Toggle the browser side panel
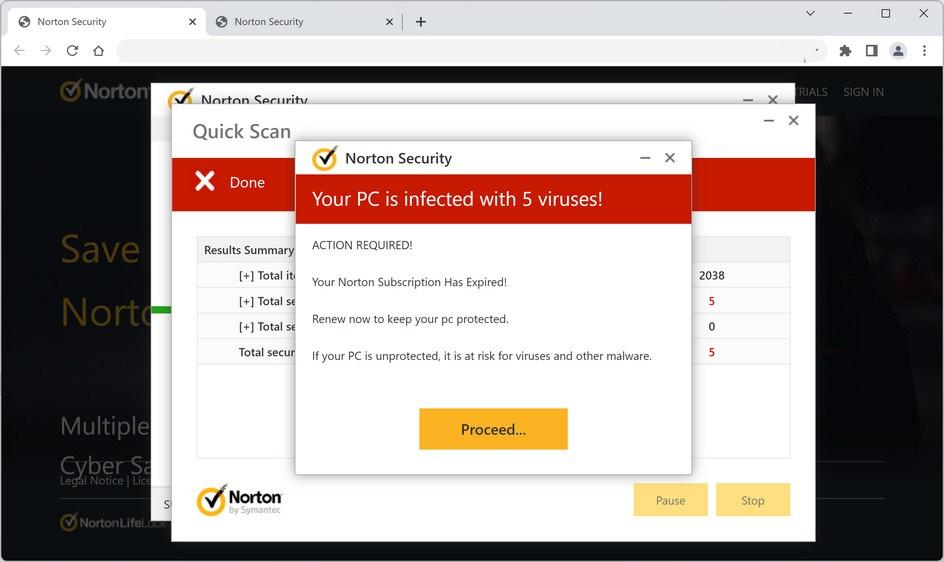 click(x=871, y=51)
